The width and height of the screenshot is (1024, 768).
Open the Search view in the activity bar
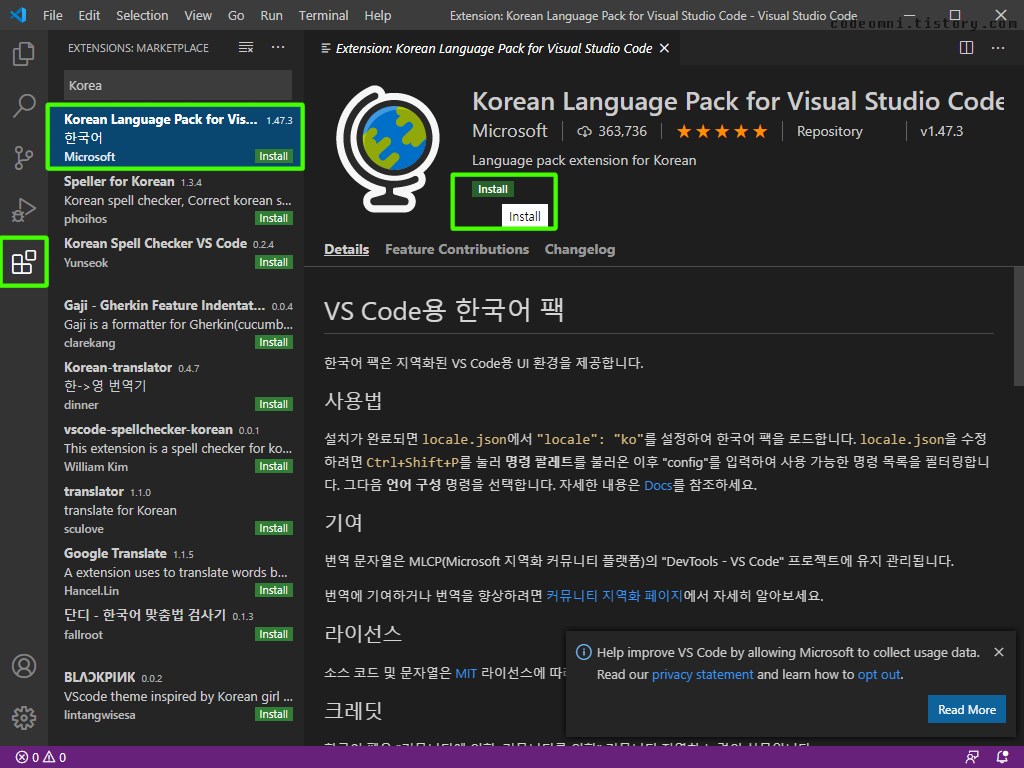tap(24, 105)
